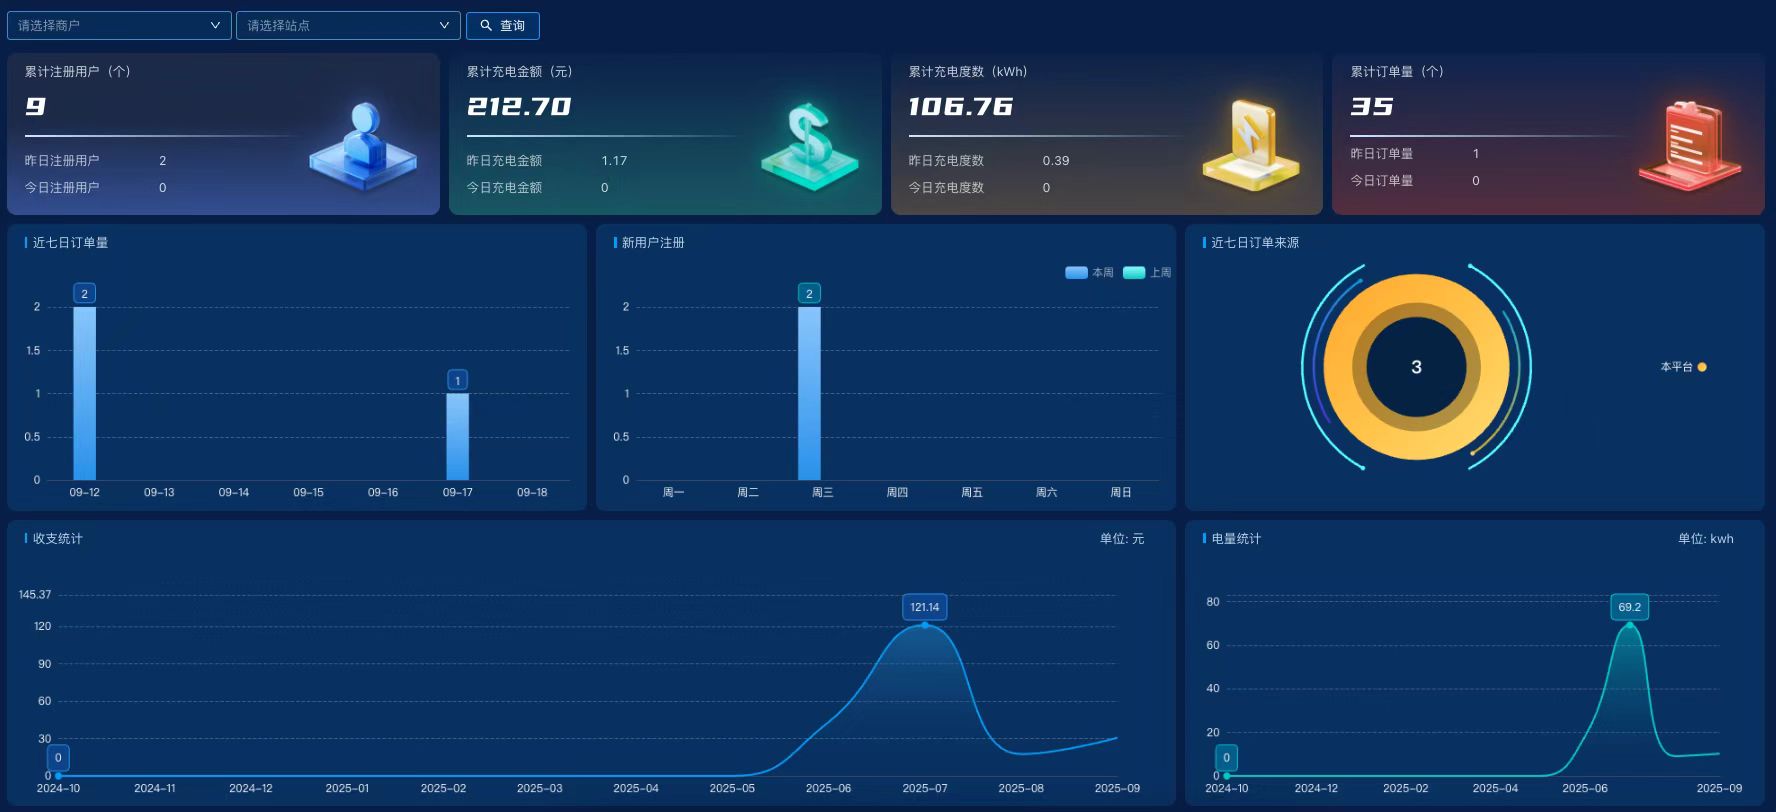This screenshot has width=1776, height=812.
Task: Toggle the 本平台 legend item
Action: [x=1683, y=367]
